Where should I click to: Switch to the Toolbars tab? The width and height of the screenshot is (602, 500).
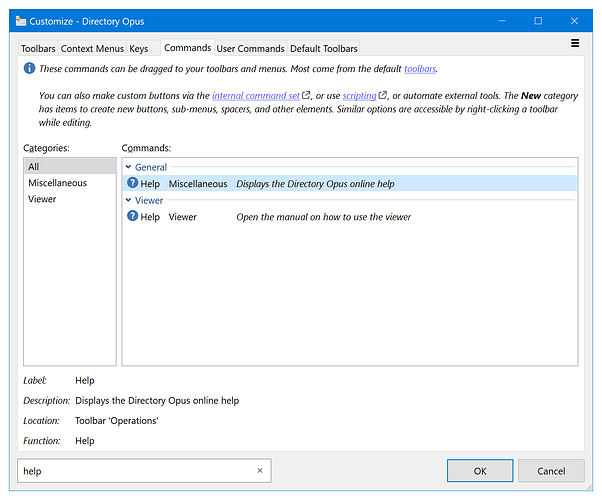coord(38,48)
